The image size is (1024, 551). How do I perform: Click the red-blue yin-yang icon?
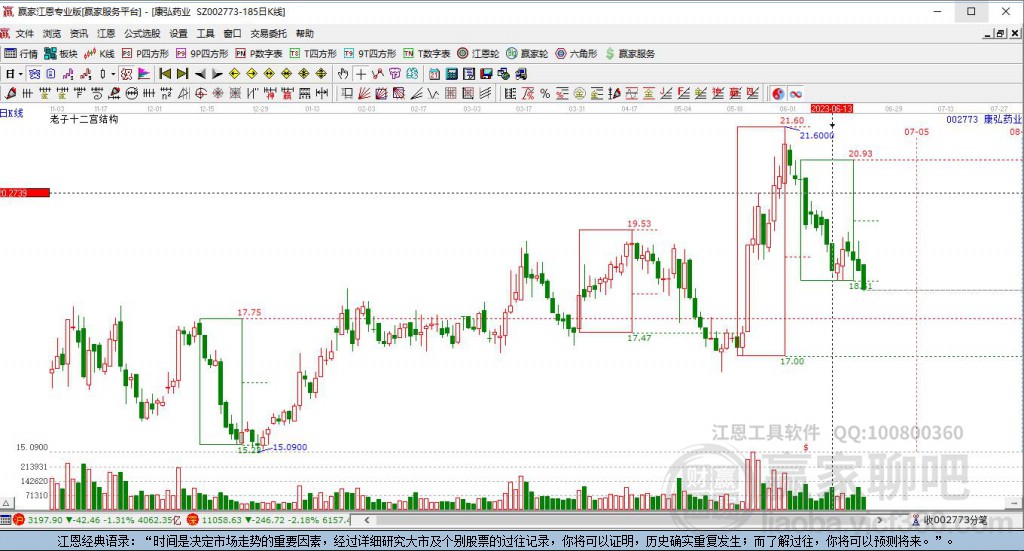click(778, 94)
